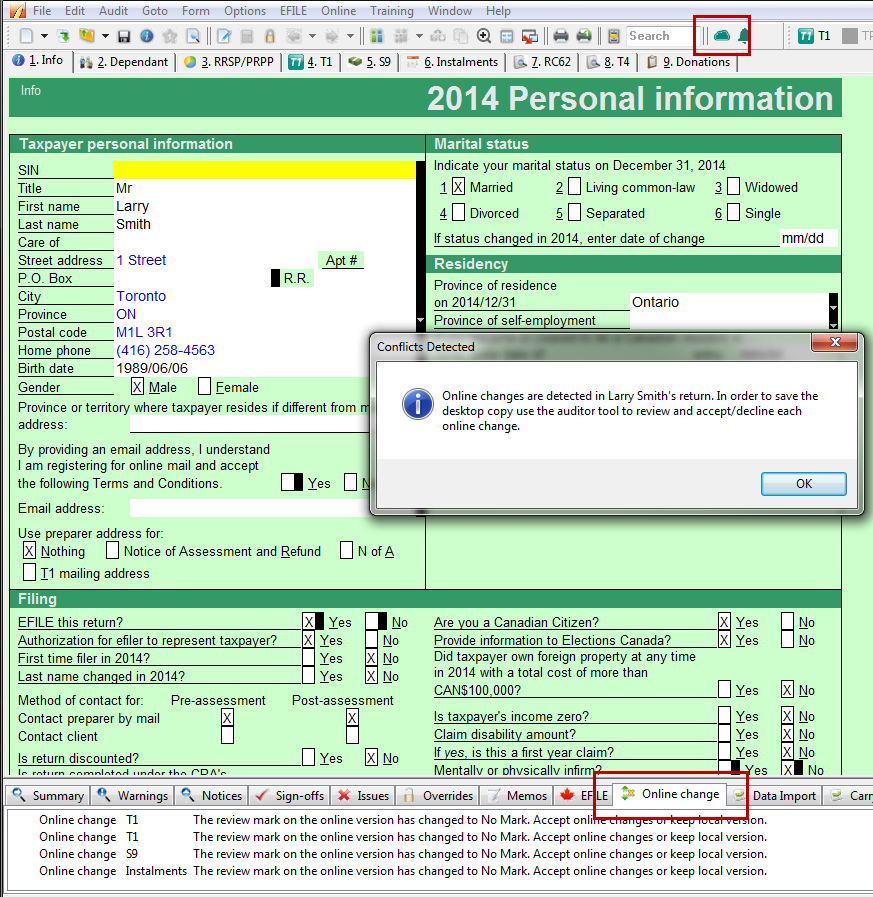The image size is (873, 897).
Task: Click the new blank return icon
Action: pyautogui.click(x=26, y=36)
